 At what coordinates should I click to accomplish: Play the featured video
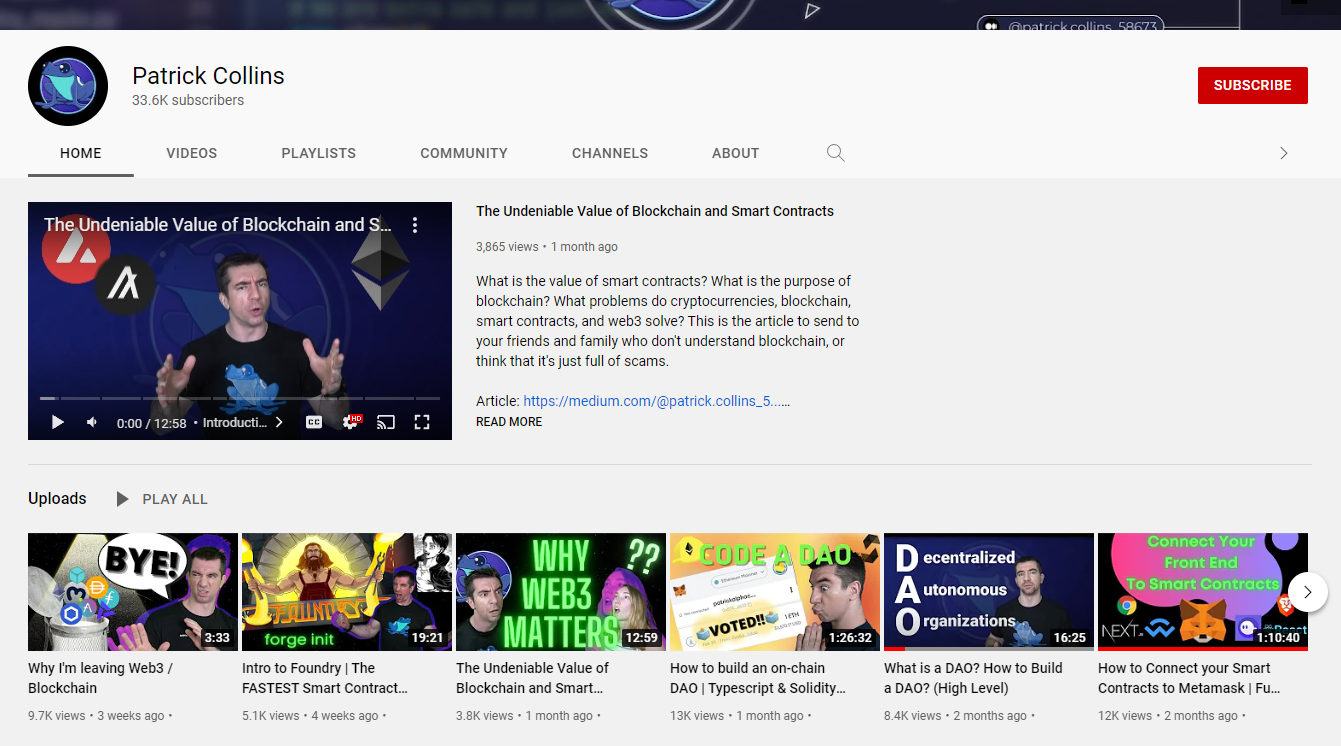(57, 422)
